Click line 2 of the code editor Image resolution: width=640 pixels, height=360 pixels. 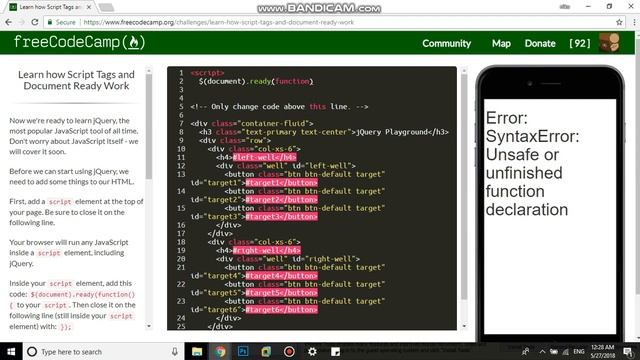(256, 81)
